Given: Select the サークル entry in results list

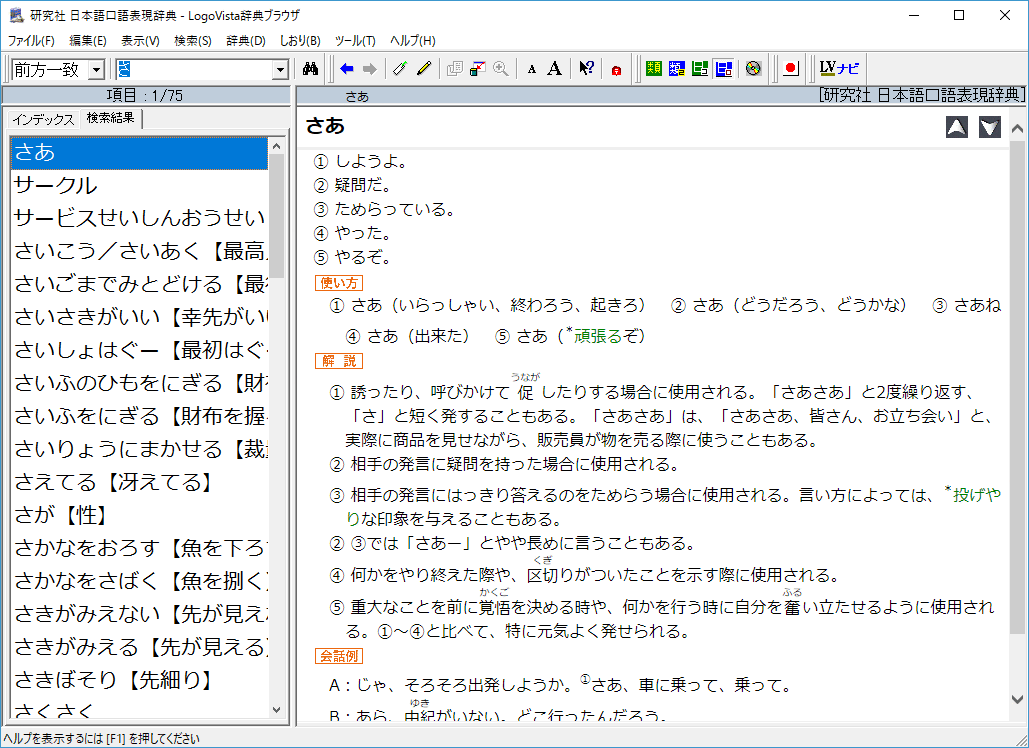Looking at the screenshot, I should (x=139, y=186).
